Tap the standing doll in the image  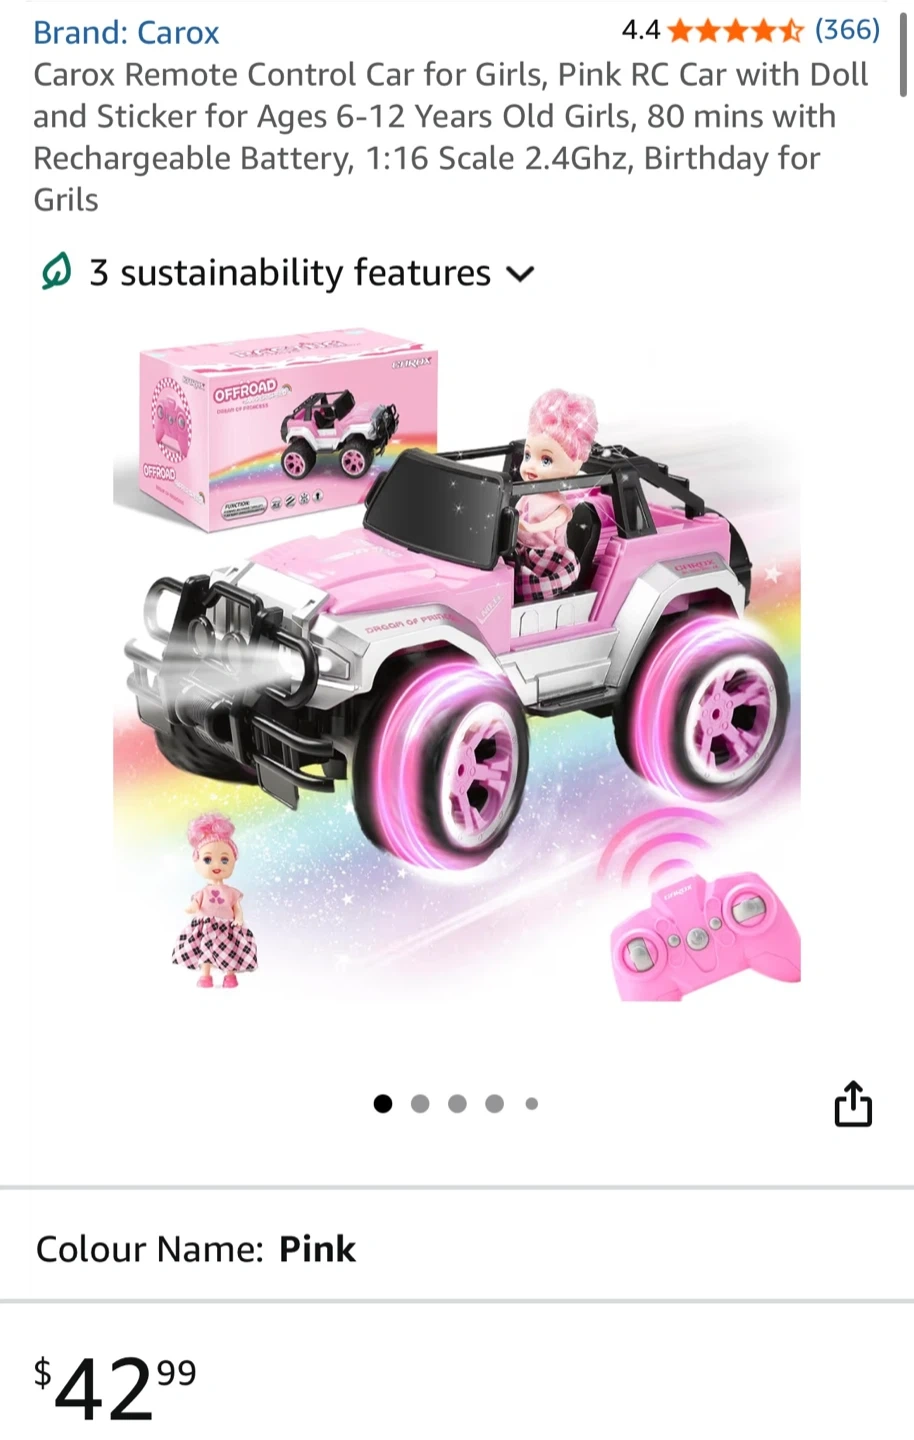click(x=214, y=900)
